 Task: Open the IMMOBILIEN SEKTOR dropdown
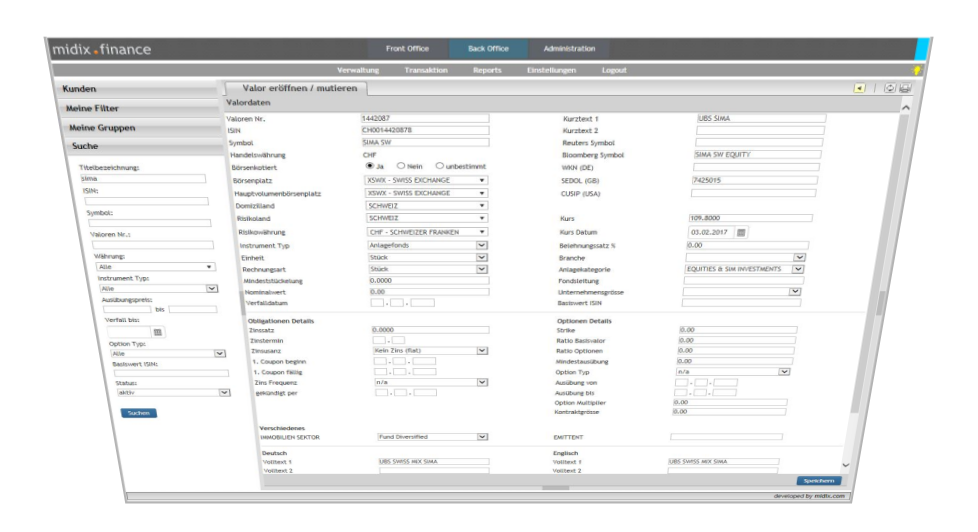pos(433,437)
